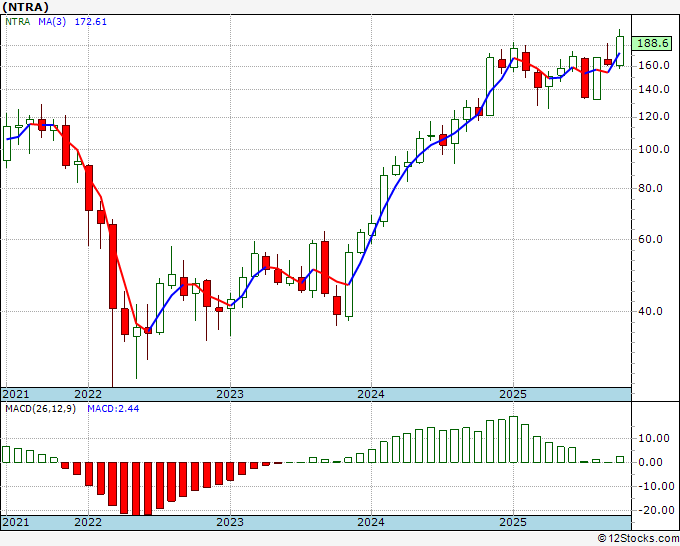Open the 12Stocks.com copyright link

point(638,539)
